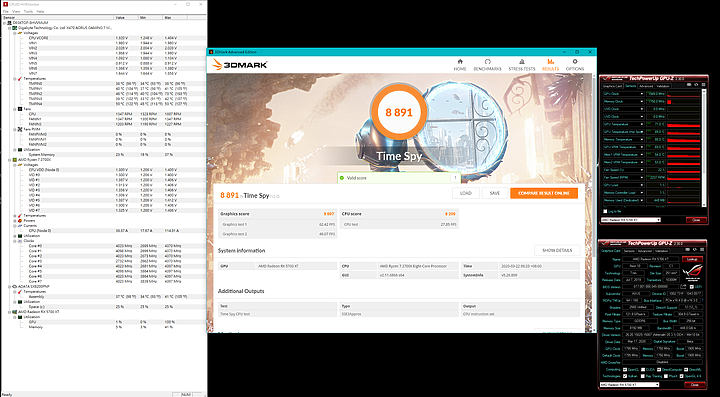Click the Graphics score row in 3DMark
This screenshot has height=397, width=720.
277,213
